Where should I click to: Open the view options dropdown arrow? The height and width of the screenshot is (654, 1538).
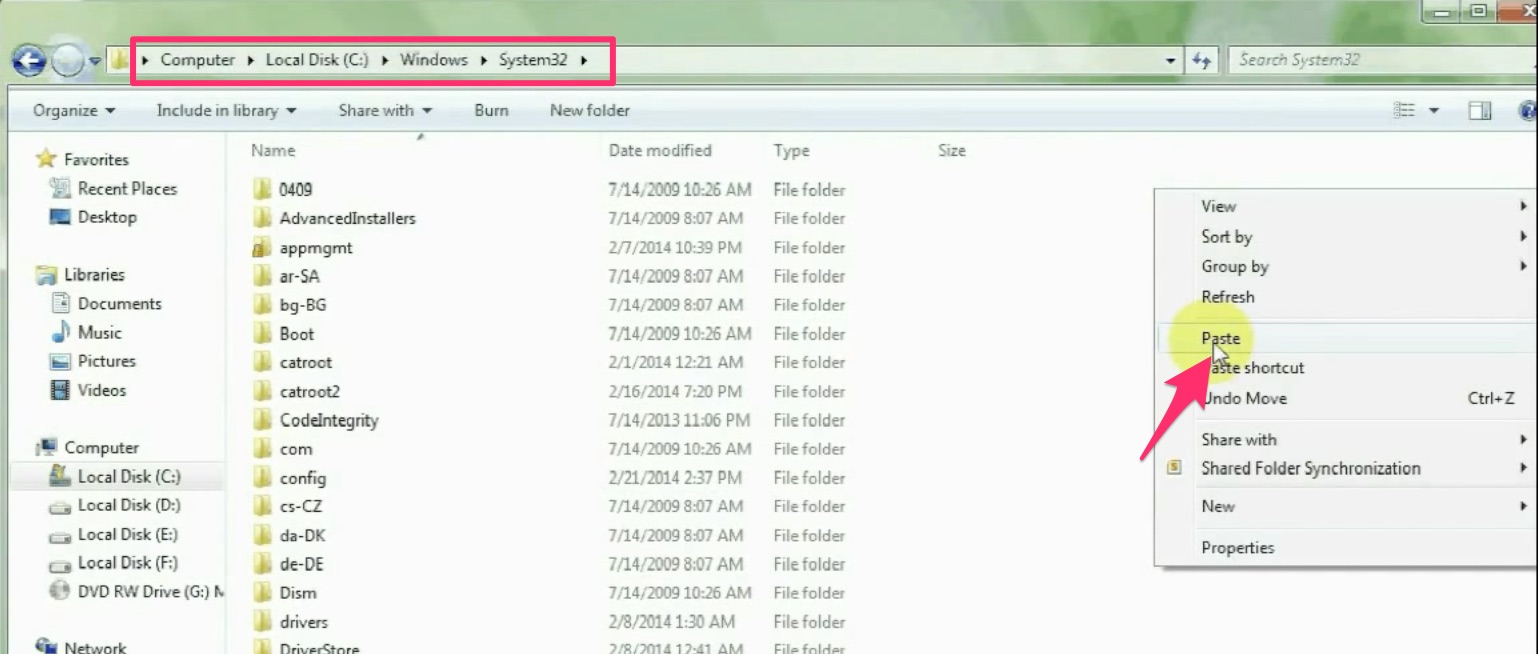[1433, 110]
